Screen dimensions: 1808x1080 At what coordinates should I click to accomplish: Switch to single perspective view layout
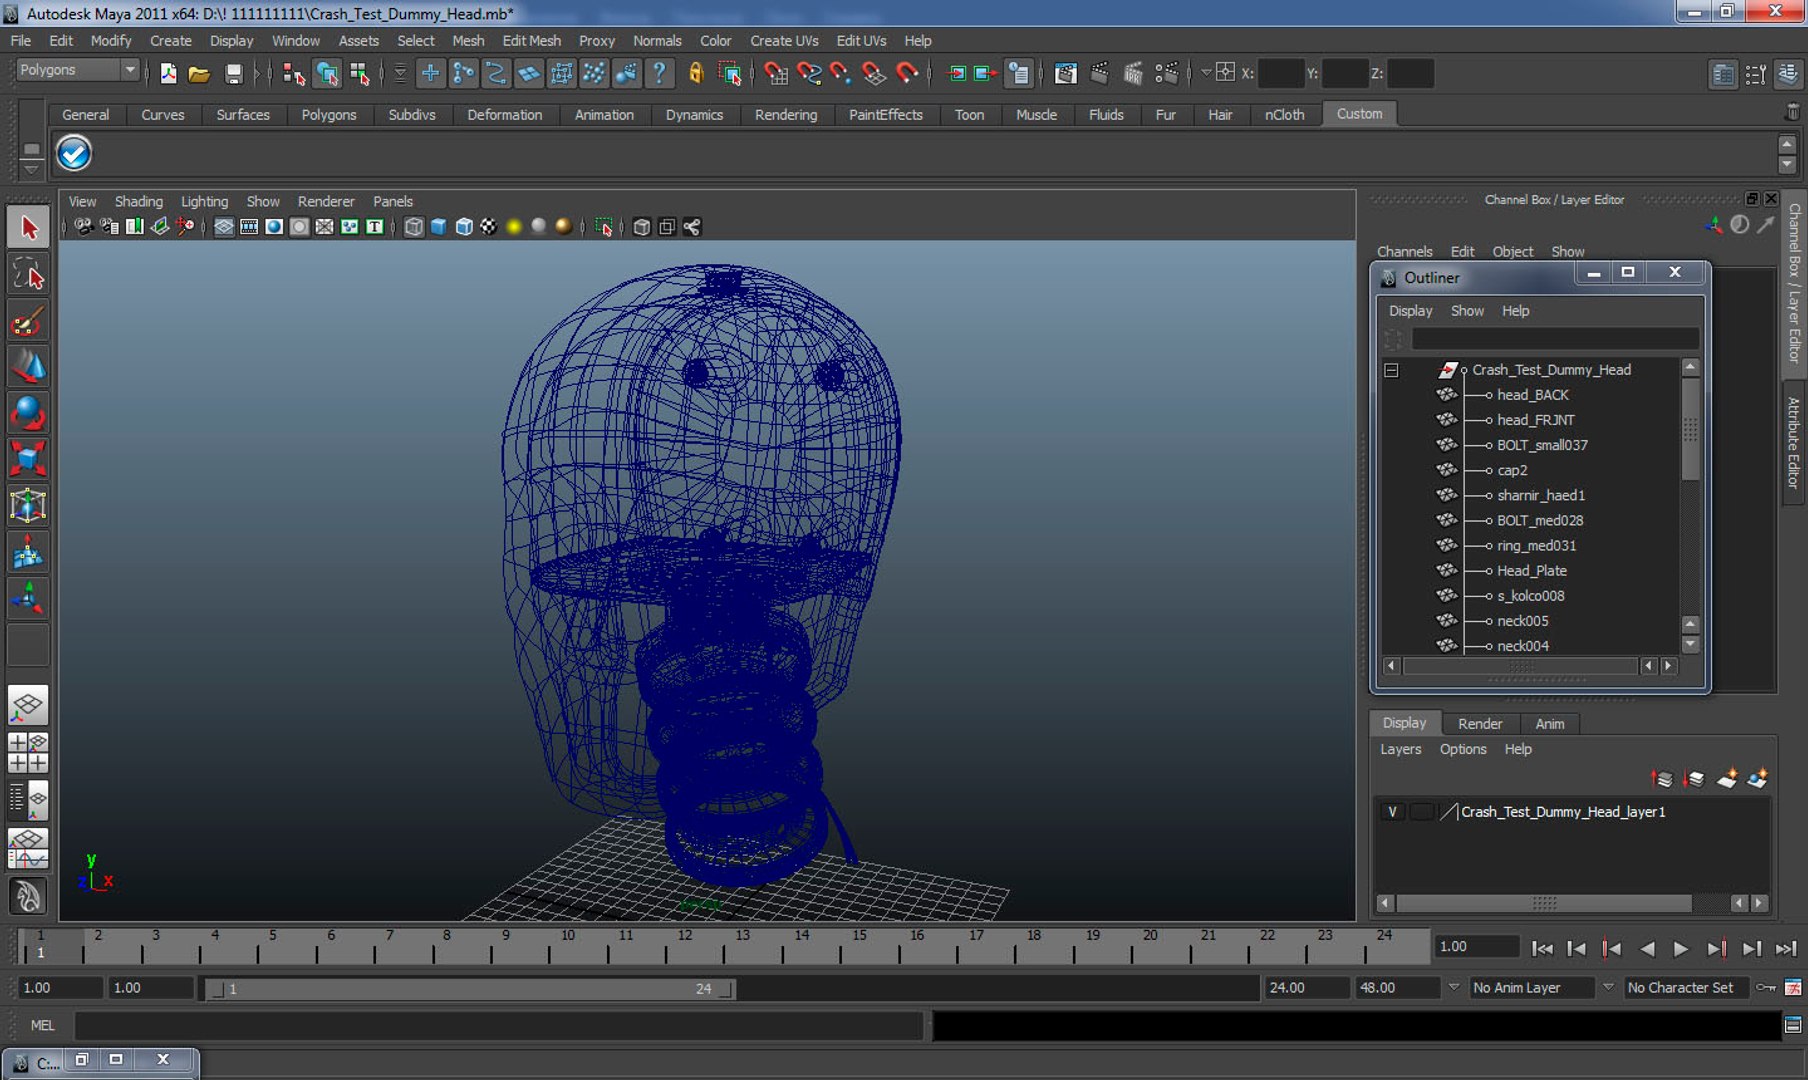tap(28, 705)
